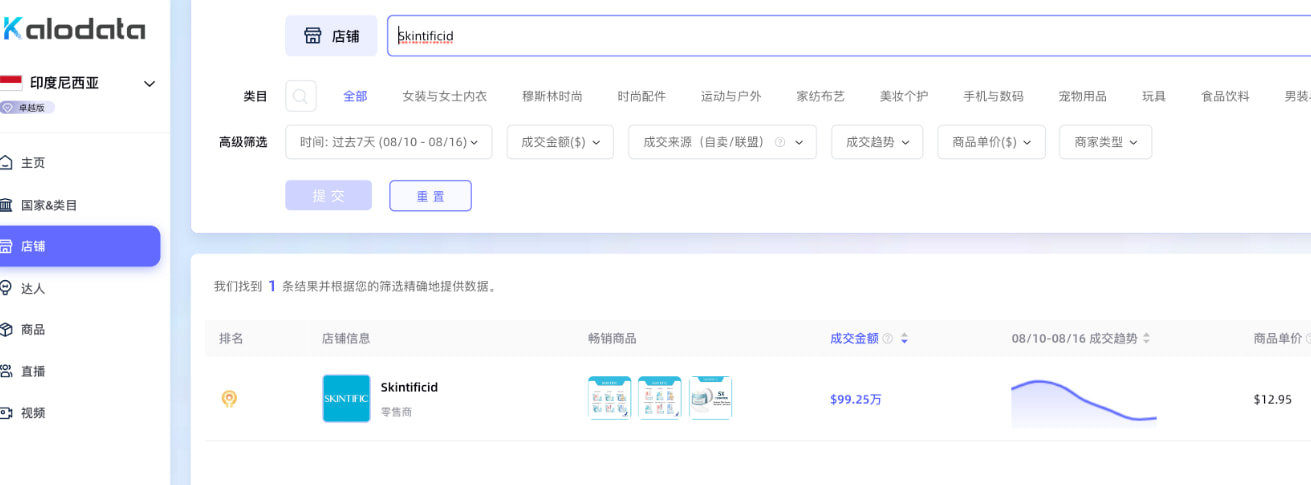This screenshot has width=1311, height=485.
Task: Click the 重置 reset button
Action: tap(430, 195)
